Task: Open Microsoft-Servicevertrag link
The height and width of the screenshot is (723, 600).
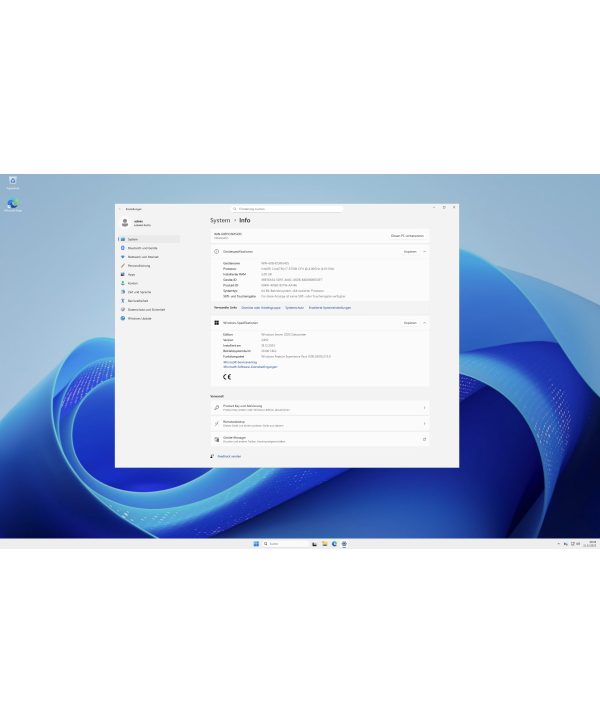Action: pos(240,362)
